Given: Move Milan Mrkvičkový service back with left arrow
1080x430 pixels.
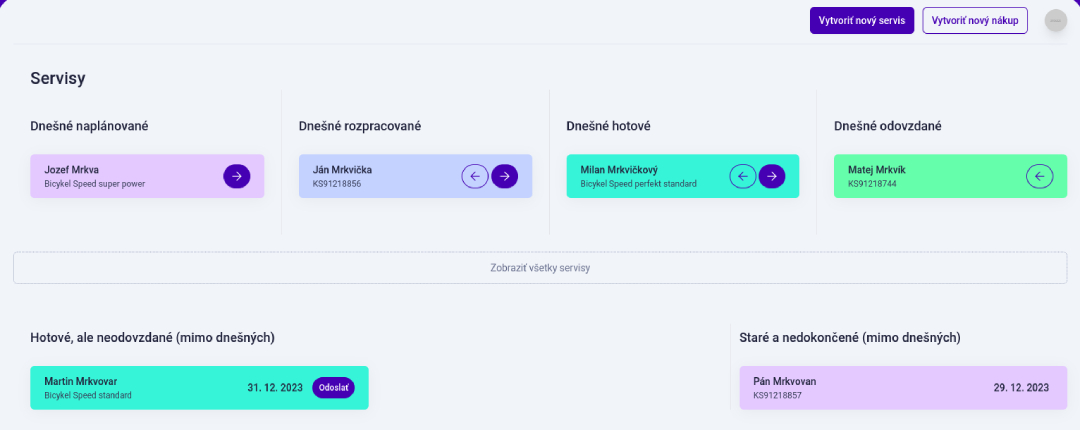Looking at the screenshot, I should click(x=742, y=176).
